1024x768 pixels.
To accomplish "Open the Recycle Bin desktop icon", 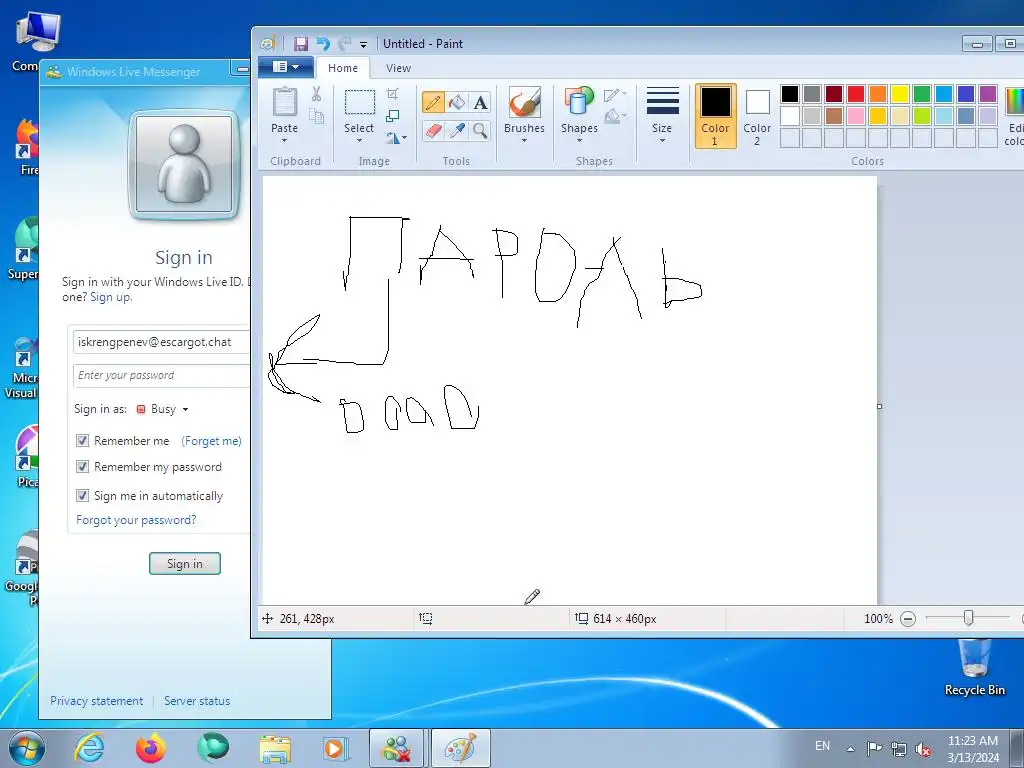I will [974, 667].
